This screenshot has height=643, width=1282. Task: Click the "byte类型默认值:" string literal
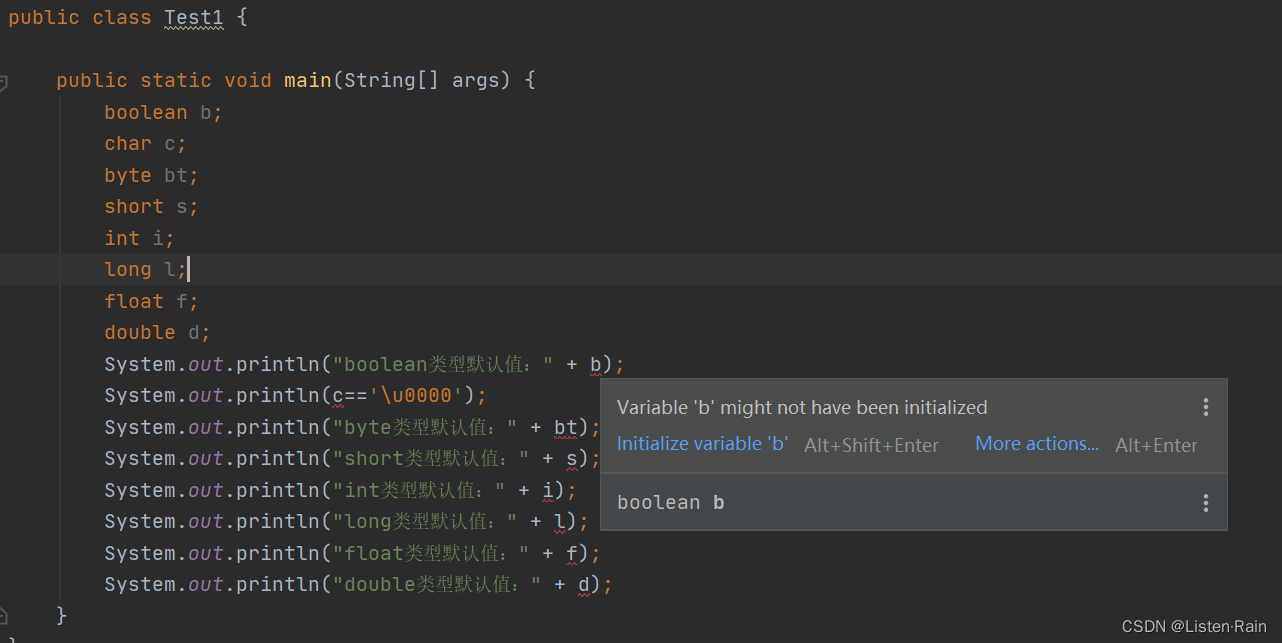point(425,427)
